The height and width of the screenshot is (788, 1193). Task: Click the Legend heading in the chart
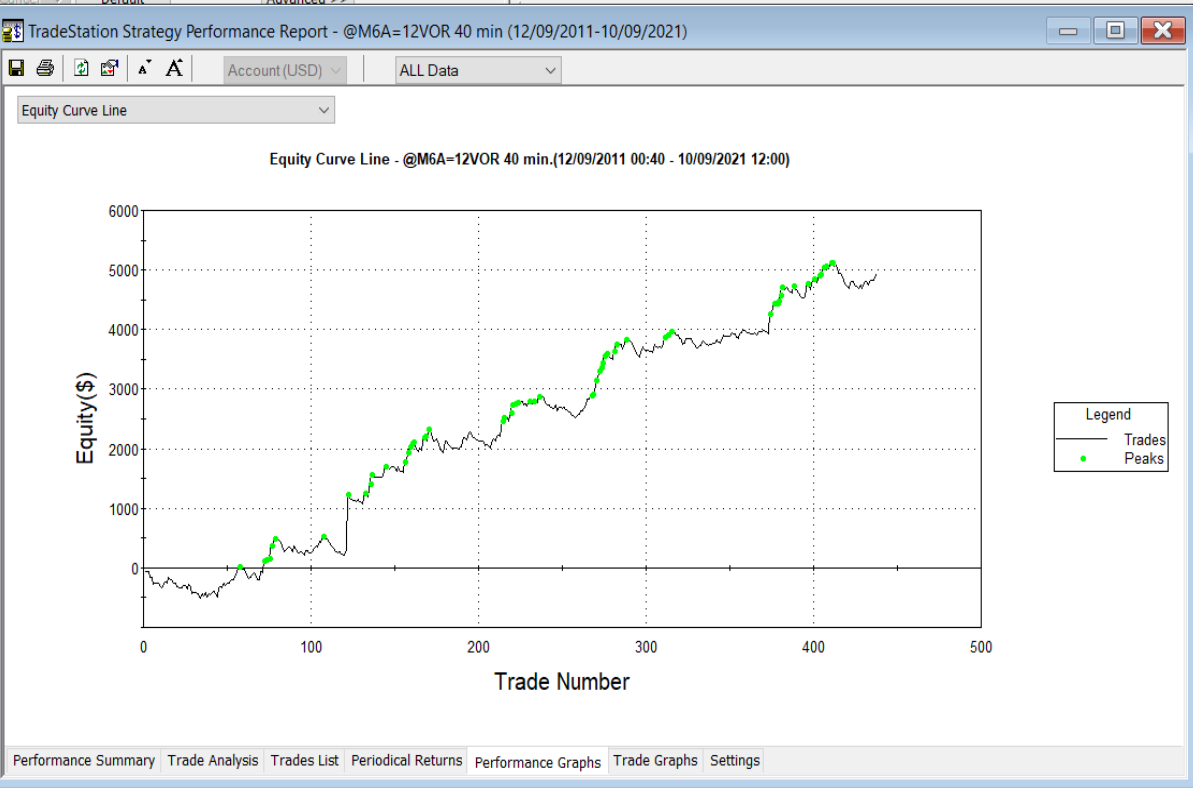(1108, 415)
